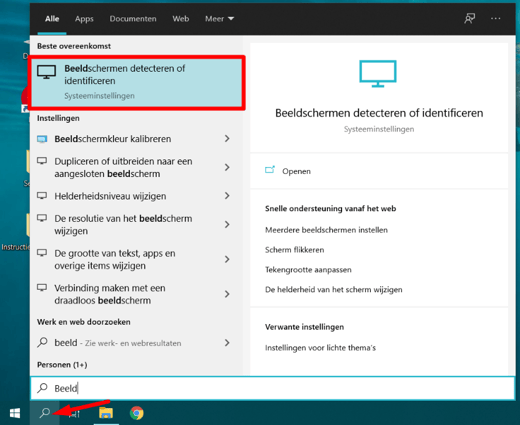This screenshot has height=425, width=520.
Task: Open the Meer dropdown tab
Action: 219,19
